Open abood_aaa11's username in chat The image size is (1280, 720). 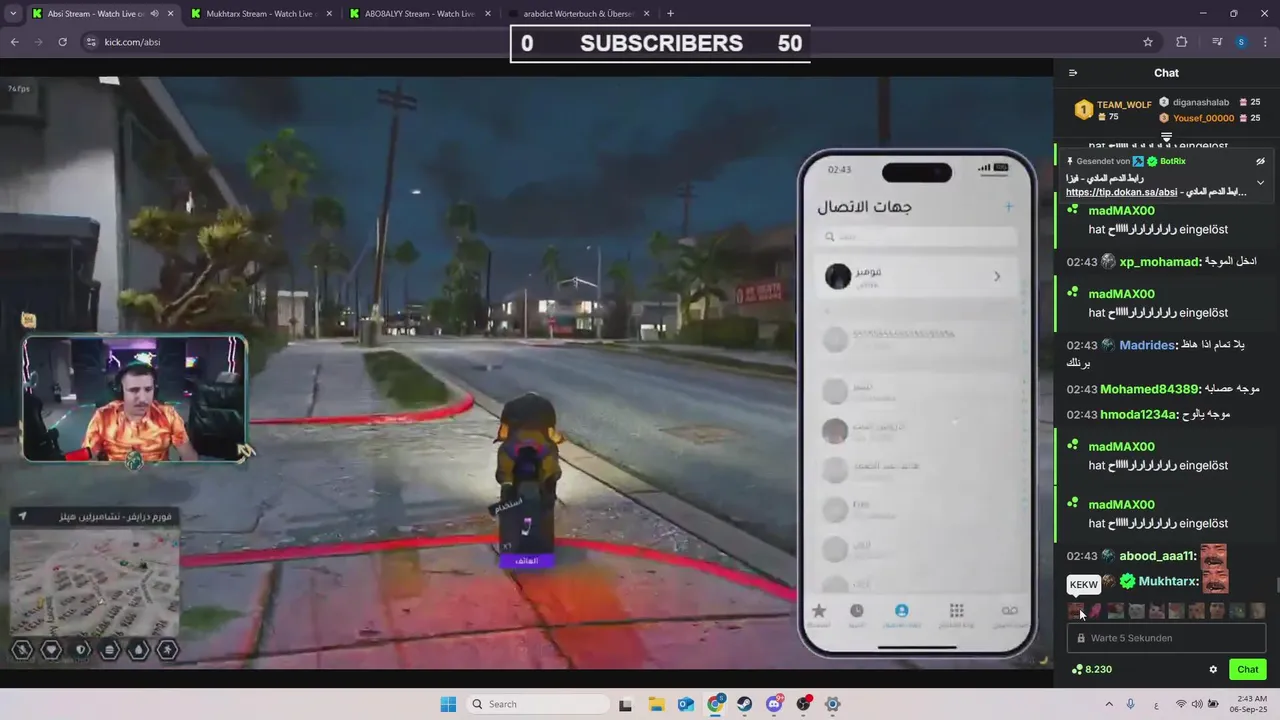click(x=1157, y=556)
